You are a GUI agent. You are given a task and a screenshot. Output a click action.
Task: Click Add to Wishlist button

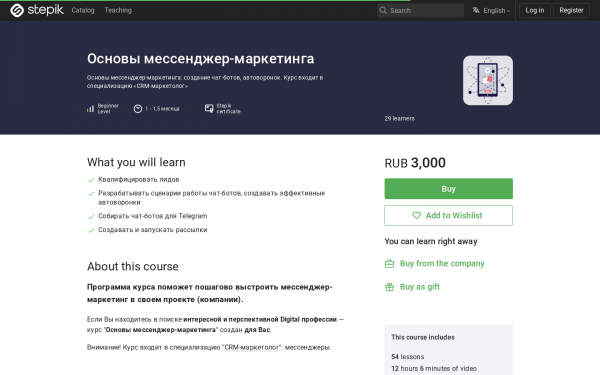(x=448, y=215)
